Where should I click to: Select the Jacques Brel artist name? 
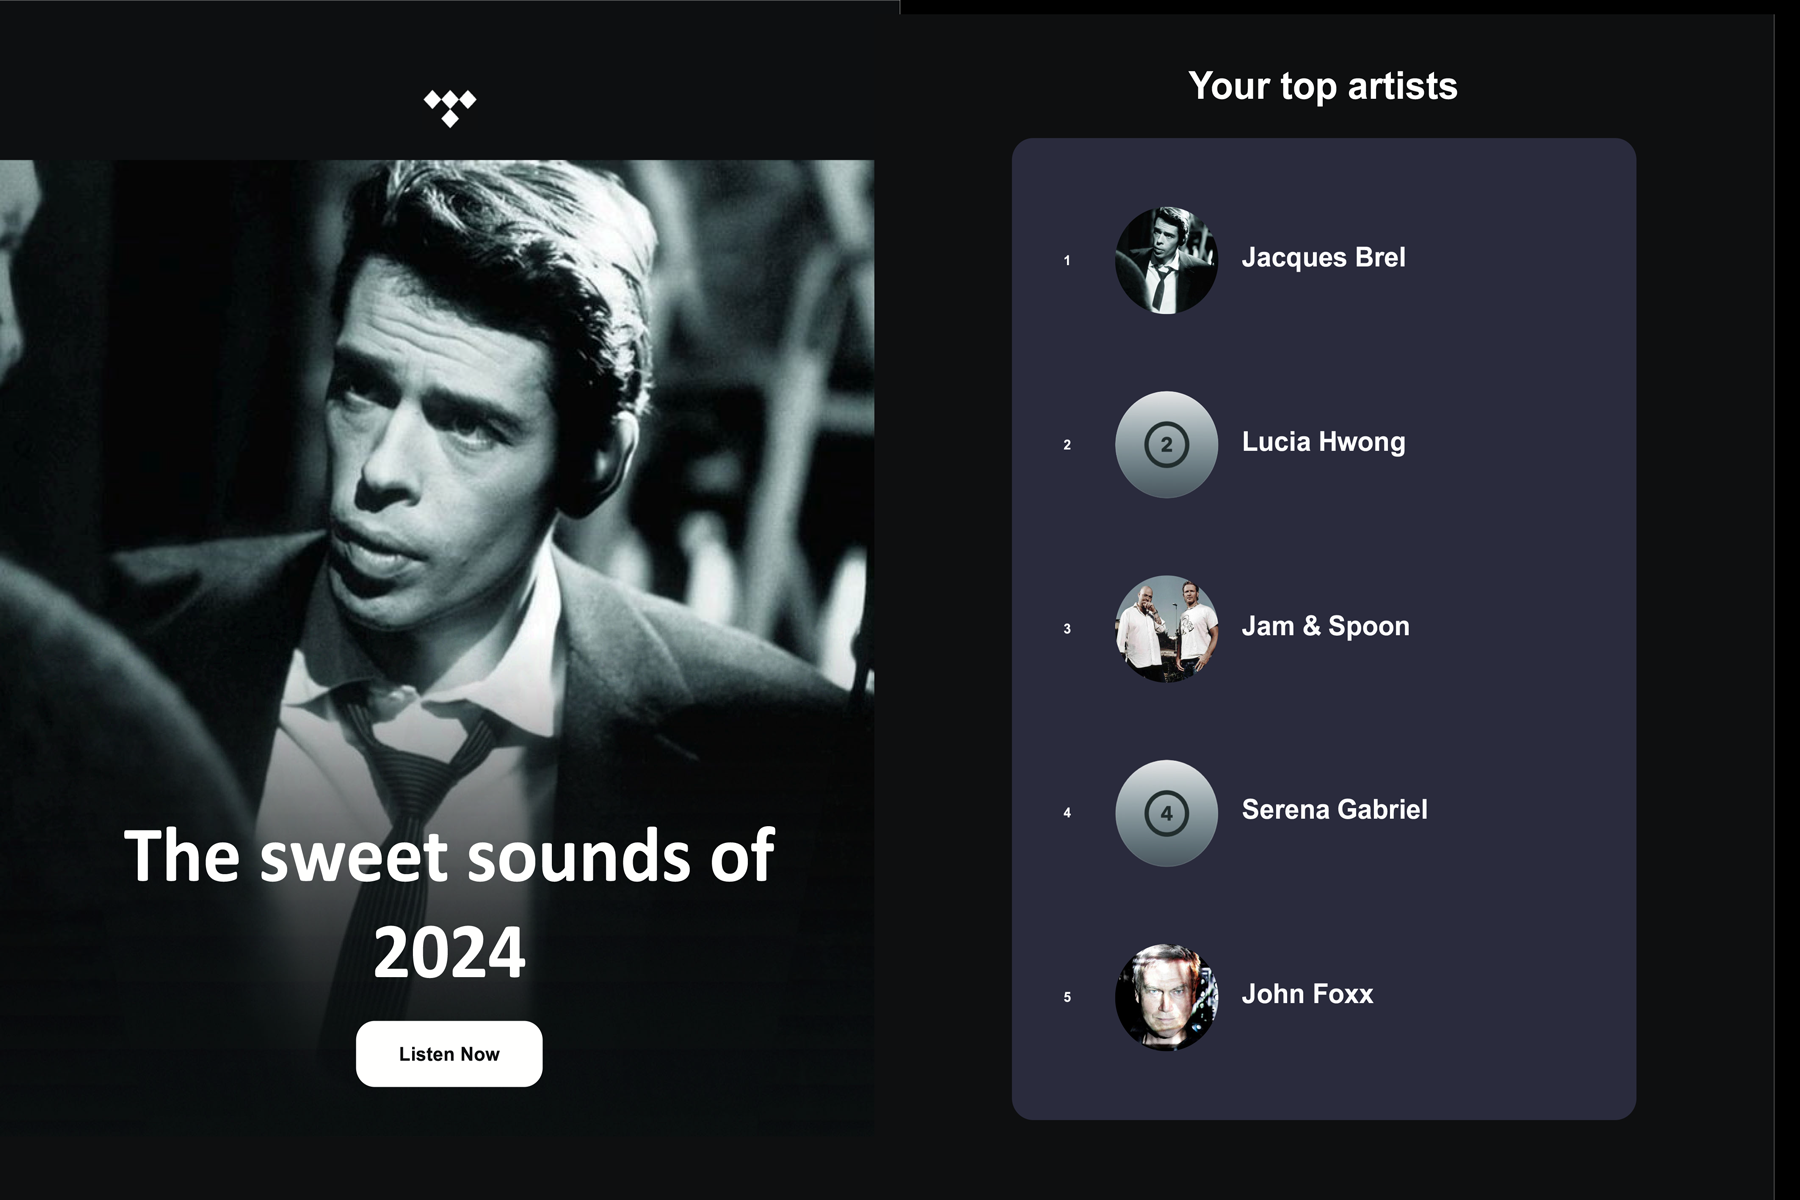pos(1323,258)
